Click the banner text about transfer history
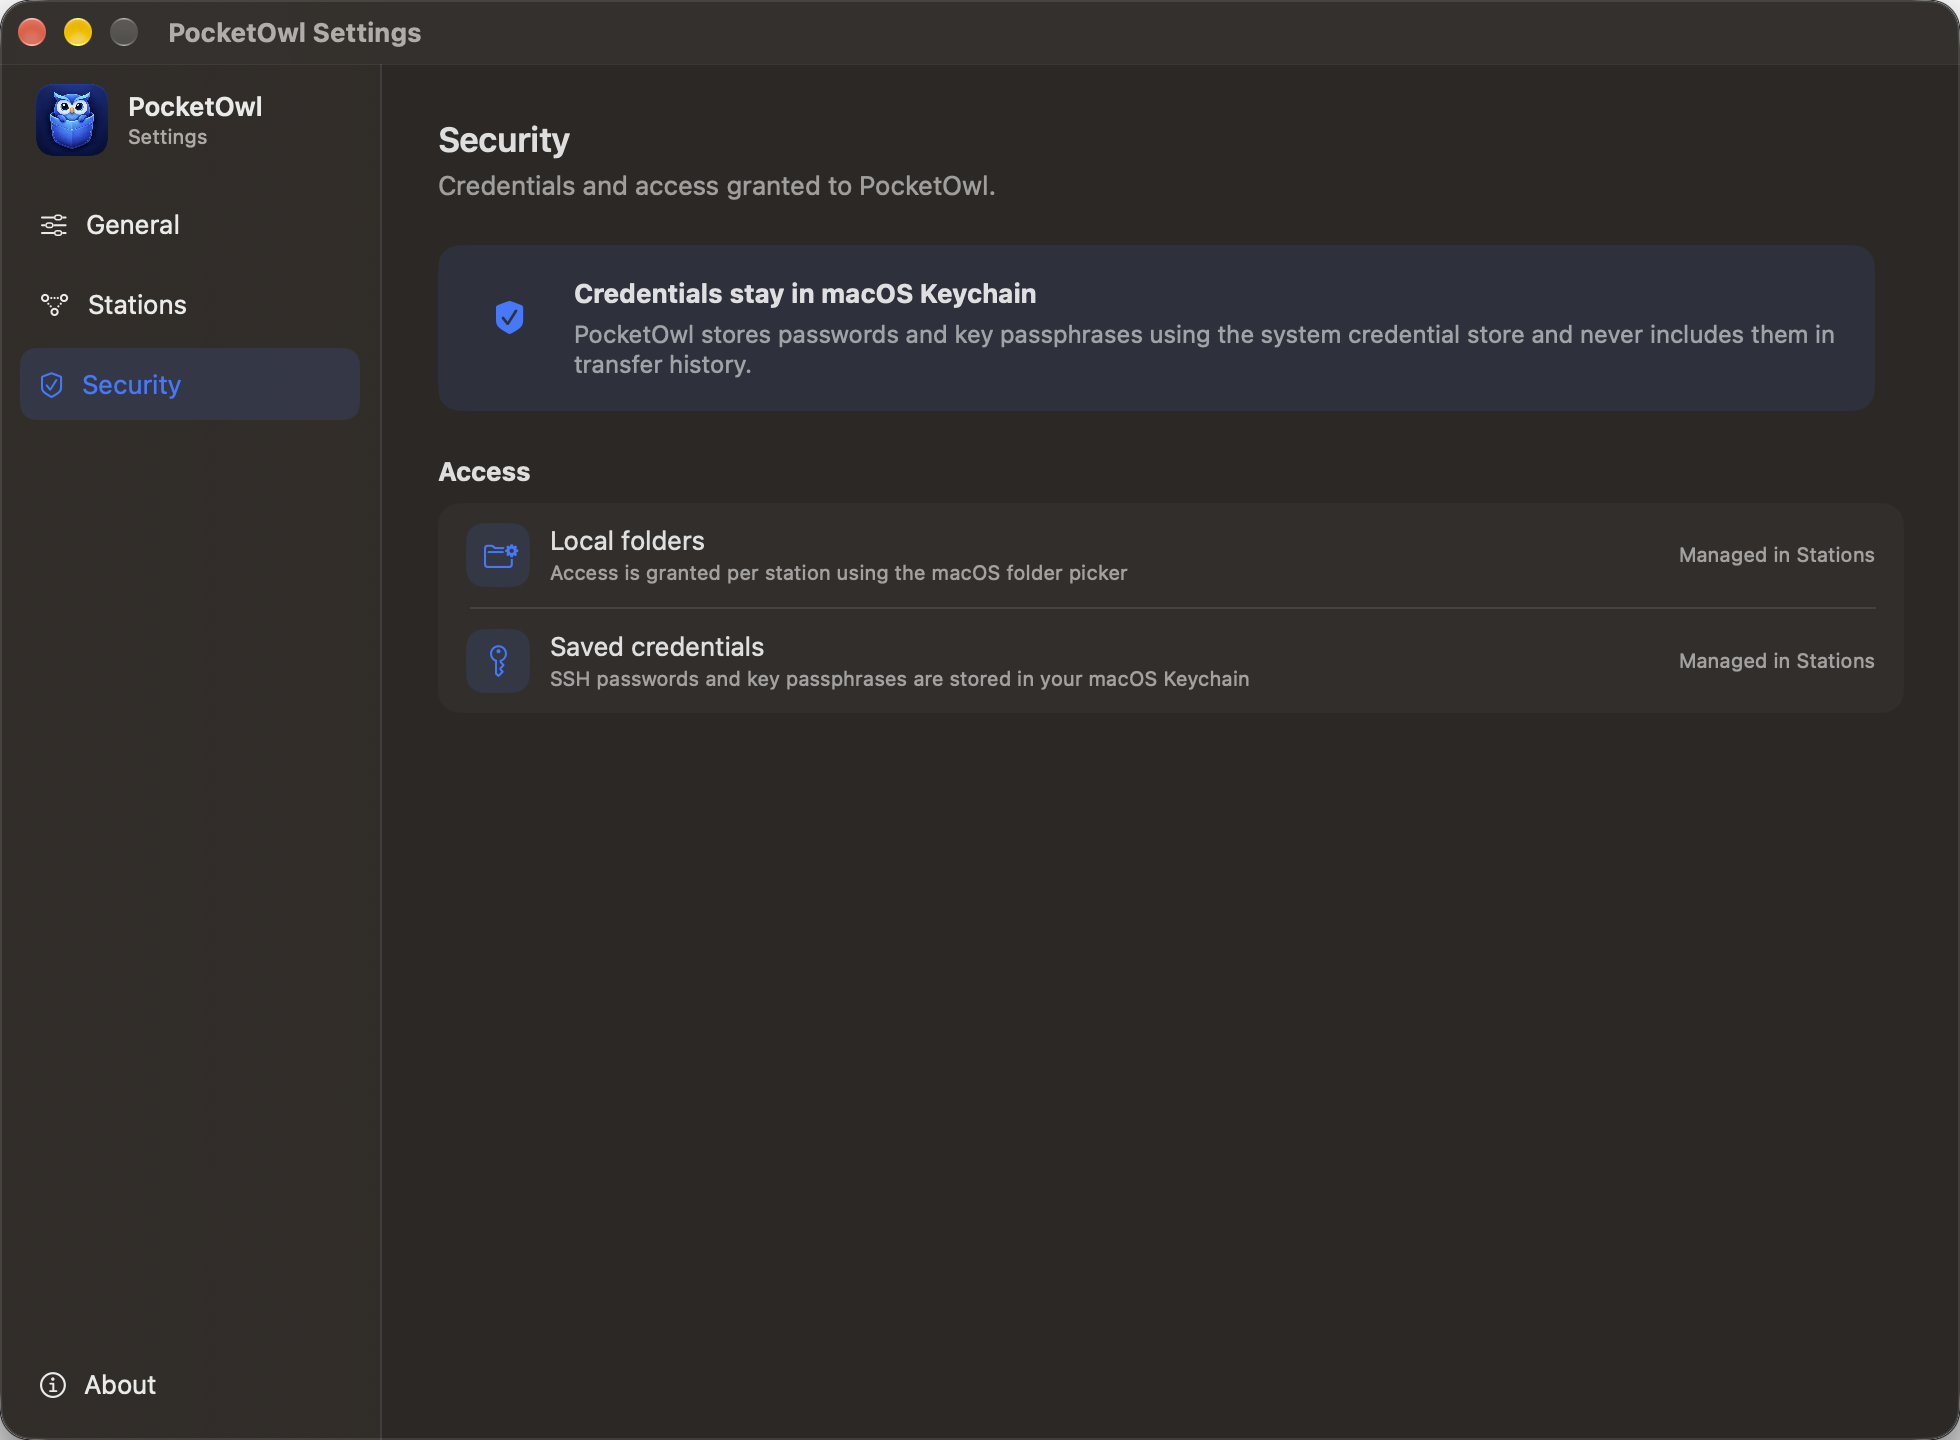 point(1204,349)
